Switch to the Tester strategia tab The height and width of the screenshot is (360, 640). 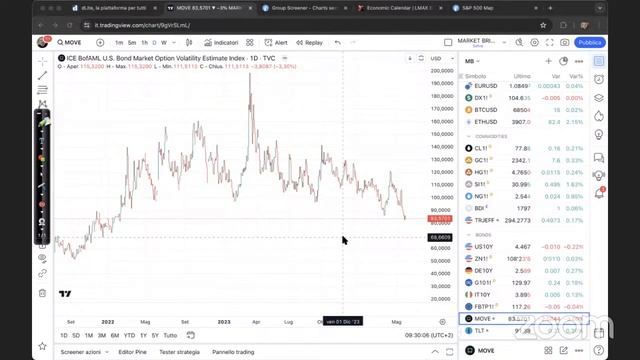pyautogui.click(x=180, y=352)
